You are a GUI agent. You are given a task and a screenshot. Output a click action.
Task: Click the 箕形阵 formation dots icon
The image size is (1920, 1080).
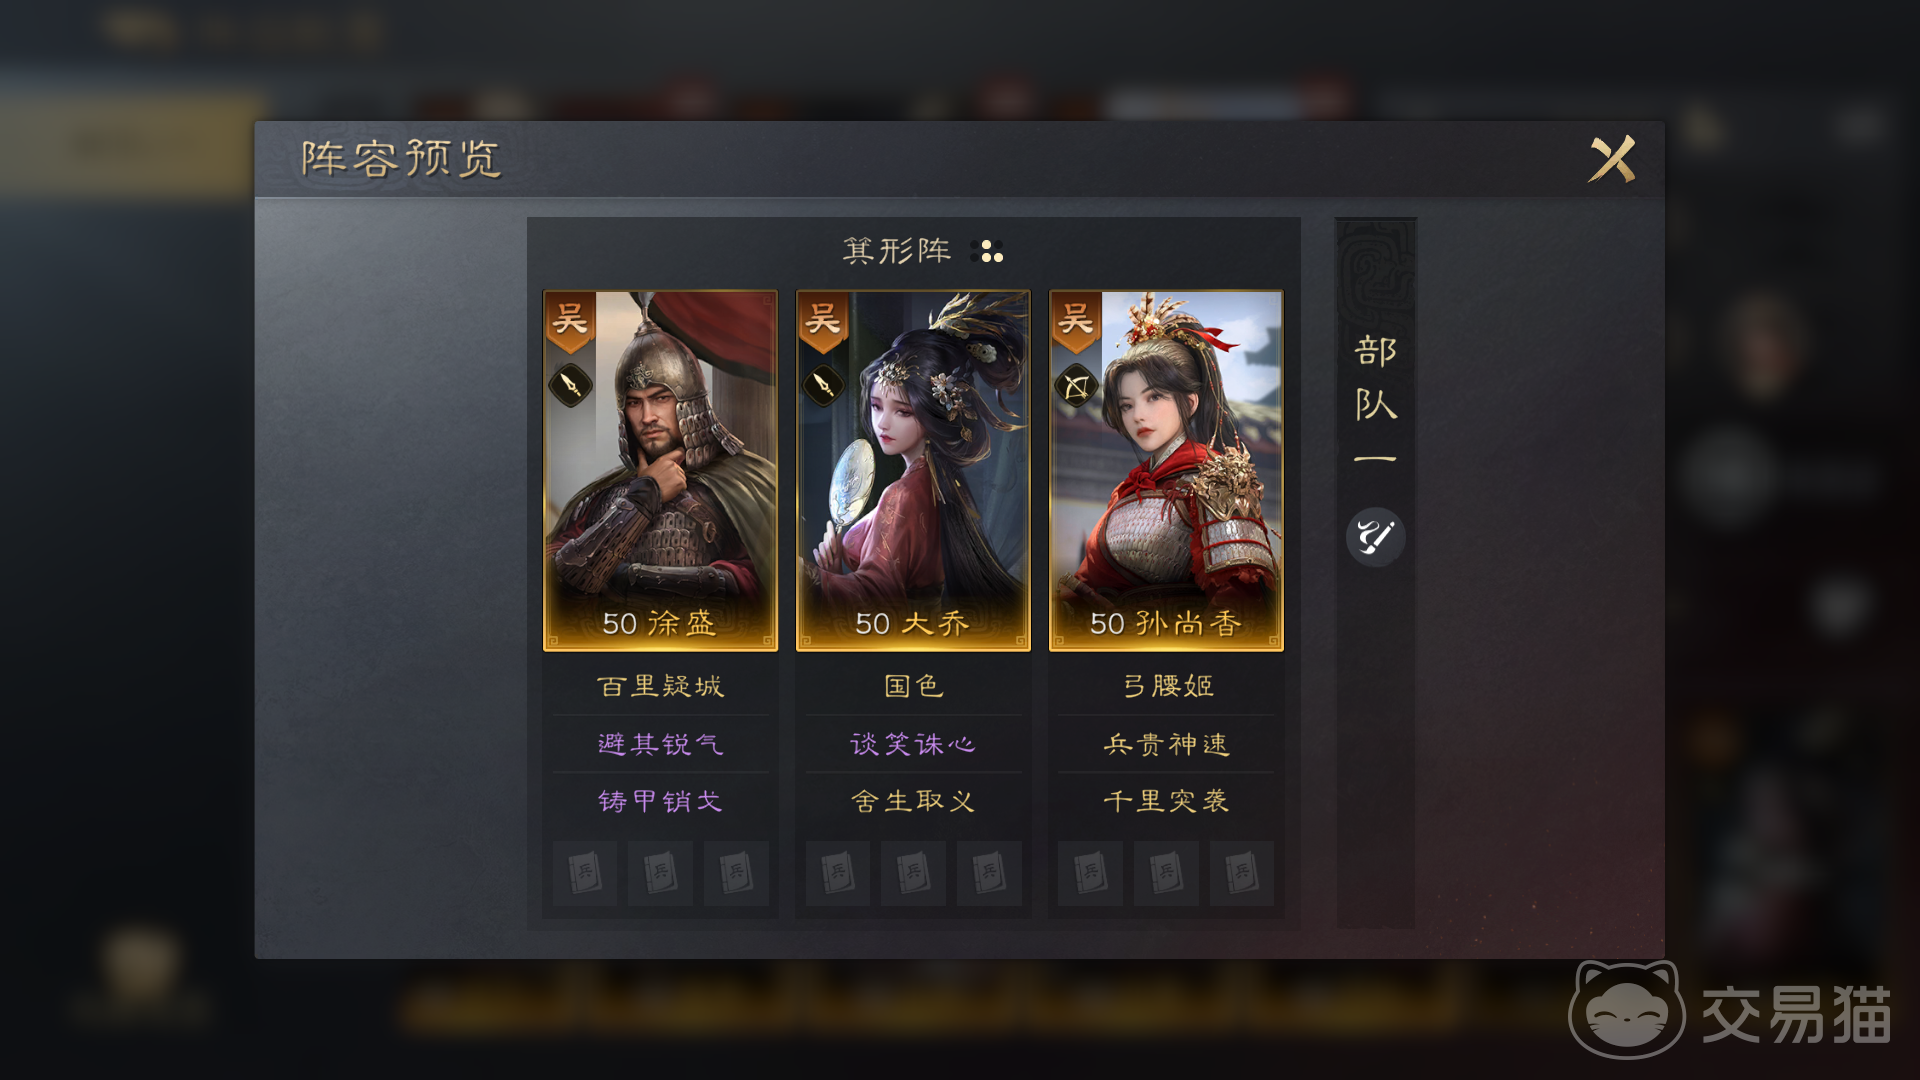click(986, 251)
